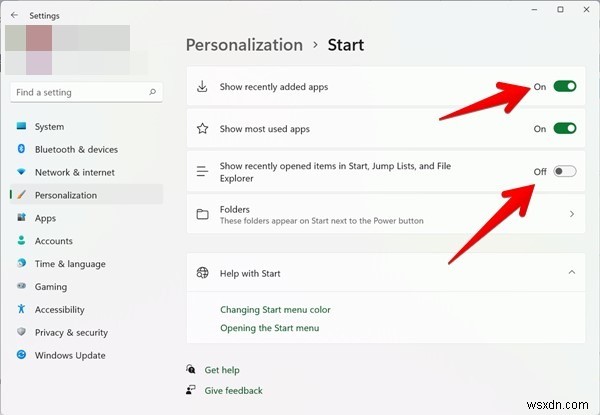Open Folders settings via chevron
The image size is (600, 415).
[572, 214]
